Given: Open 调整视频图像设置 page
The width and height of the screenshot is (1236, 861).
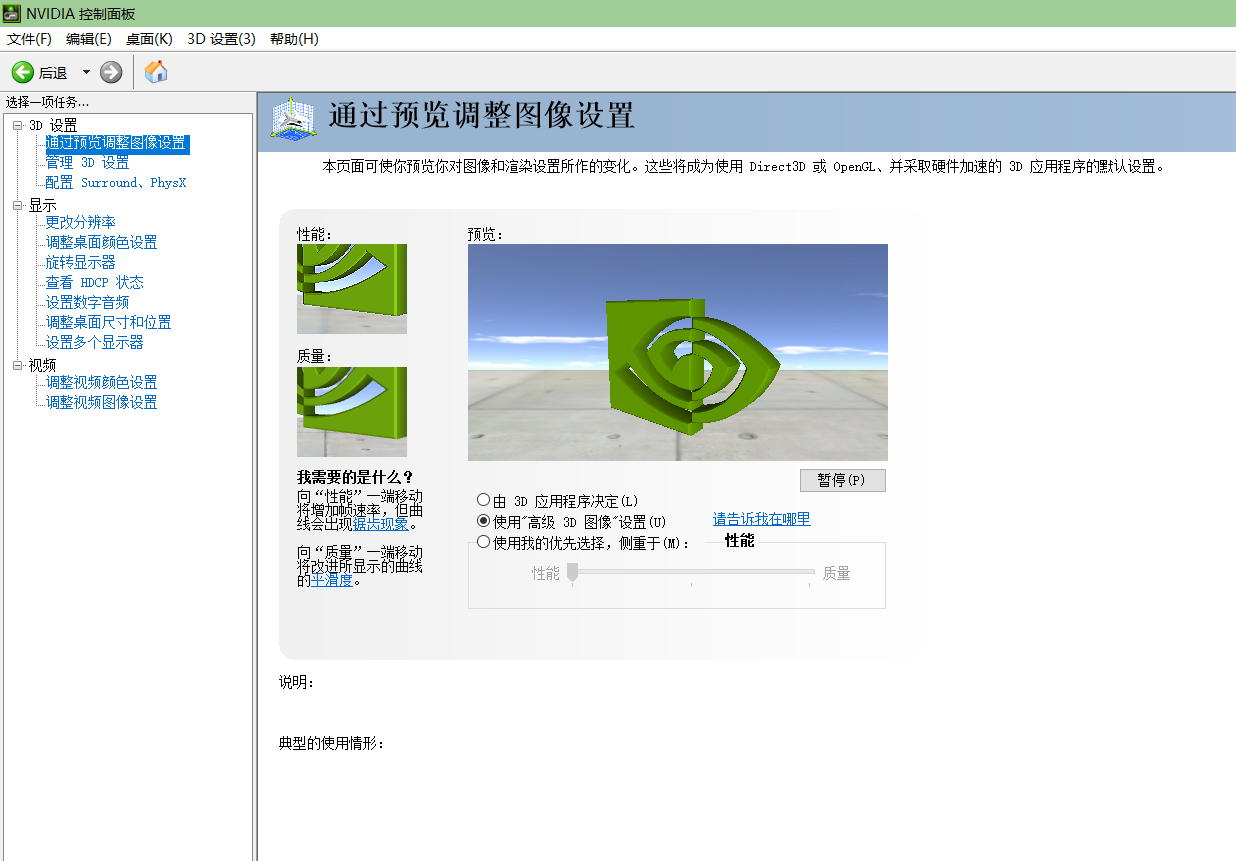Looking at the screenshot, I should pyautogui.click(x=101, y=402).
